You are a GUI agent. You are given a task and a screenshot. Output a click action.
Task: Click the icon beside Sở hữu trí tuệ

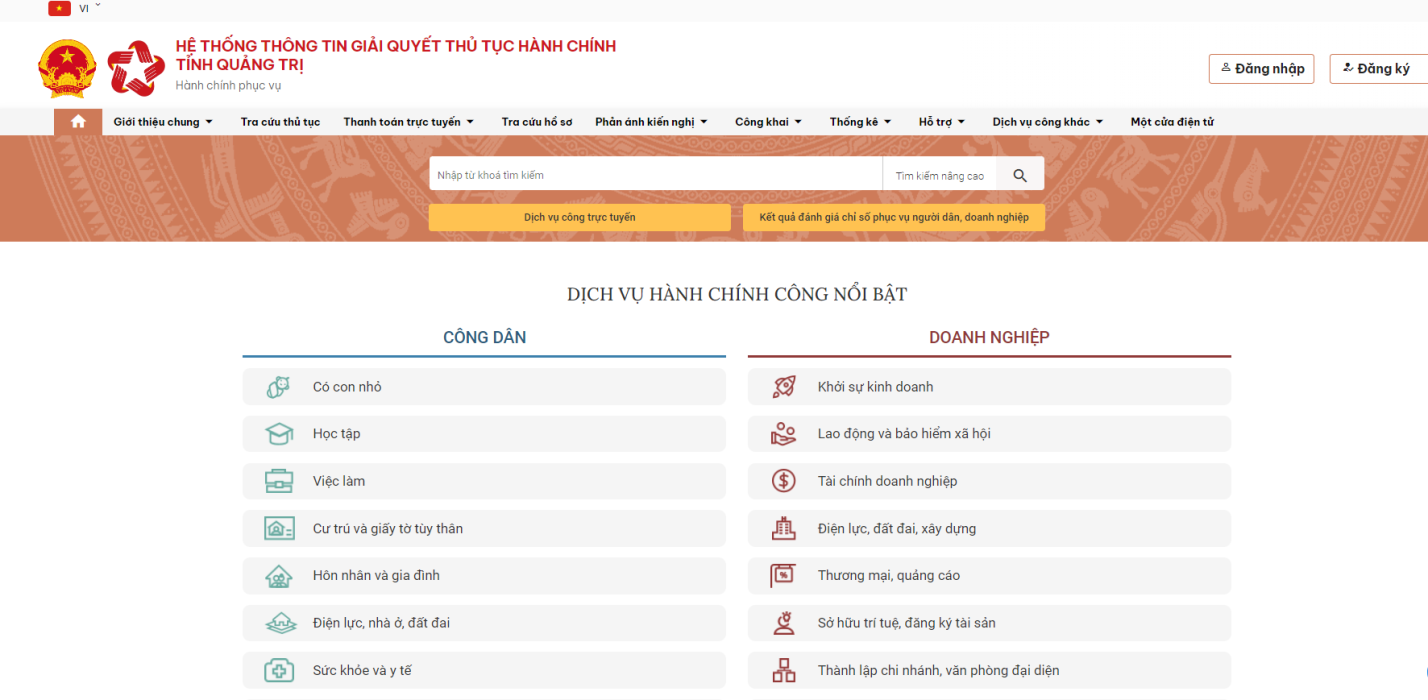[x=784, y=623]
